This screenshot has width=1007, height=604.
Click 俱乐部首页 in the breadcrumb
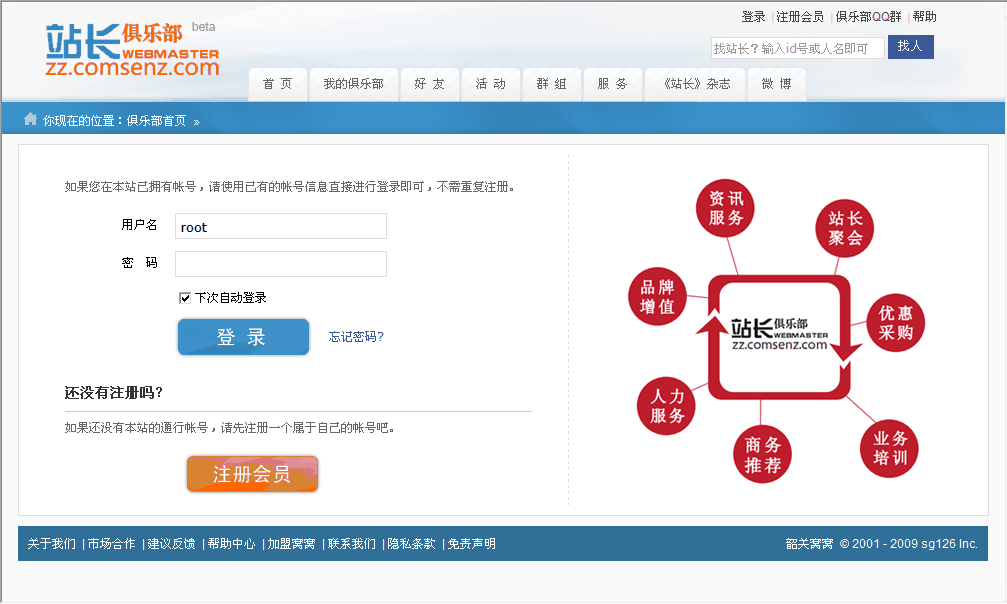point(156,121)
